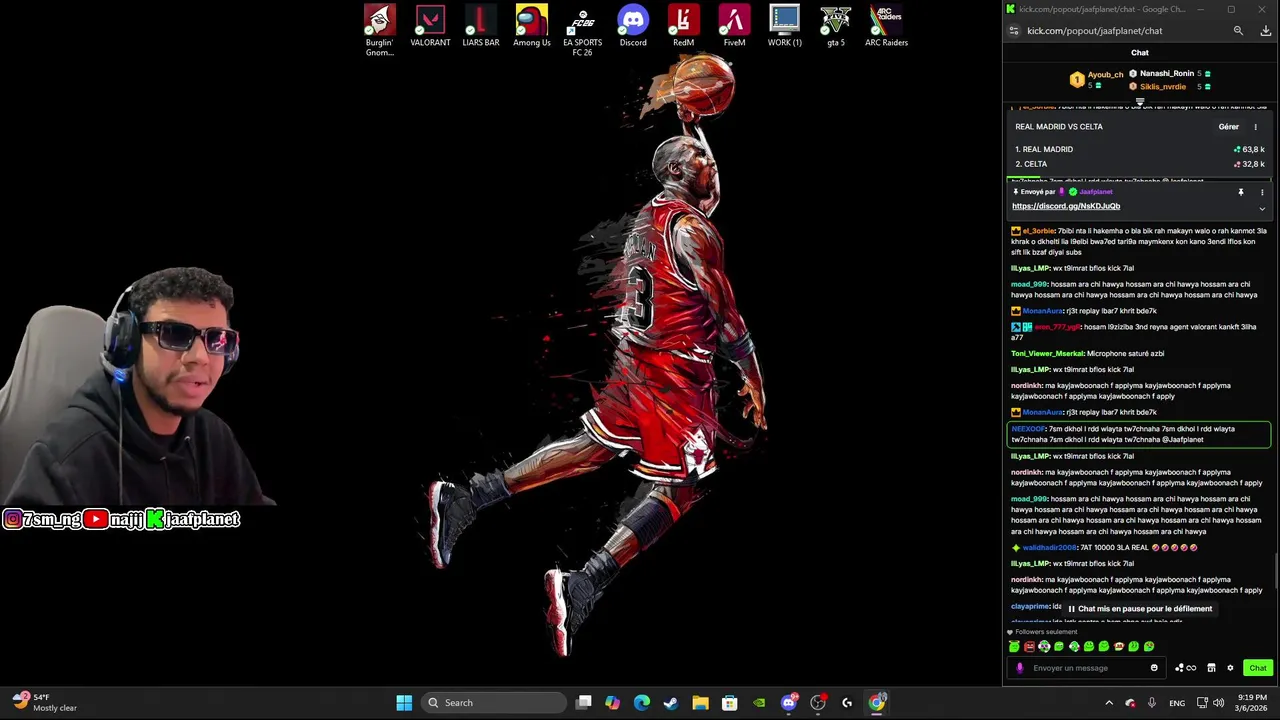The height and width of the screenshot is (720, 1280).
Task: Click the chat scrollbar thumb
Action: (1276, 571)
